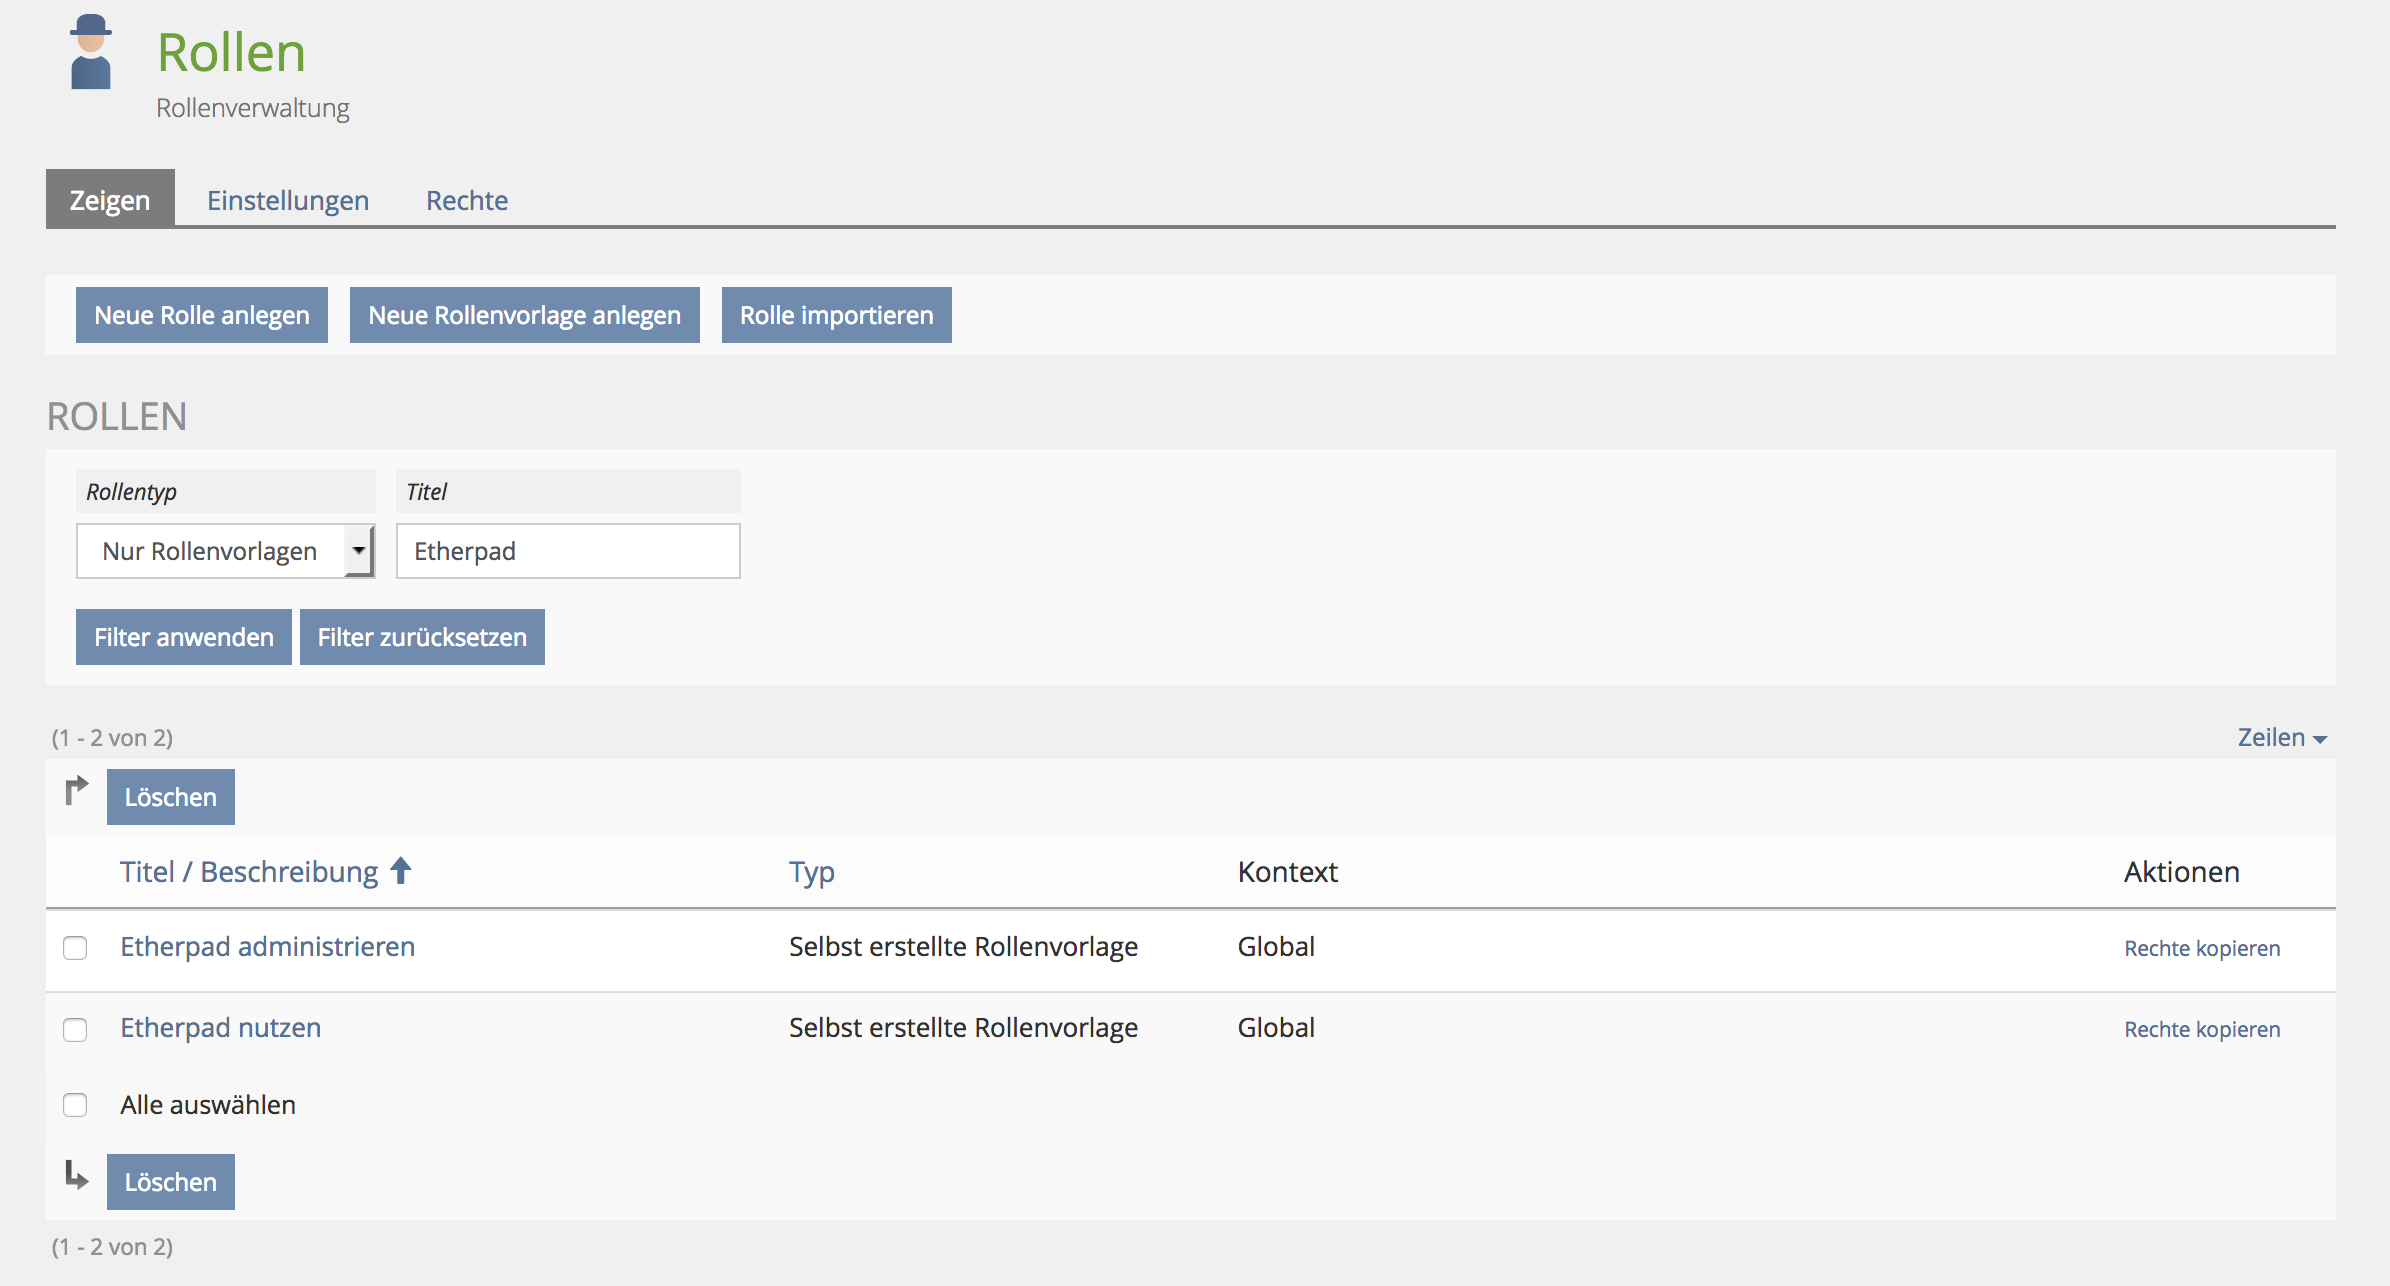Switch to the Einstellungen tab
Viewport: 2390px width, 1286px height.
(288, 200)
